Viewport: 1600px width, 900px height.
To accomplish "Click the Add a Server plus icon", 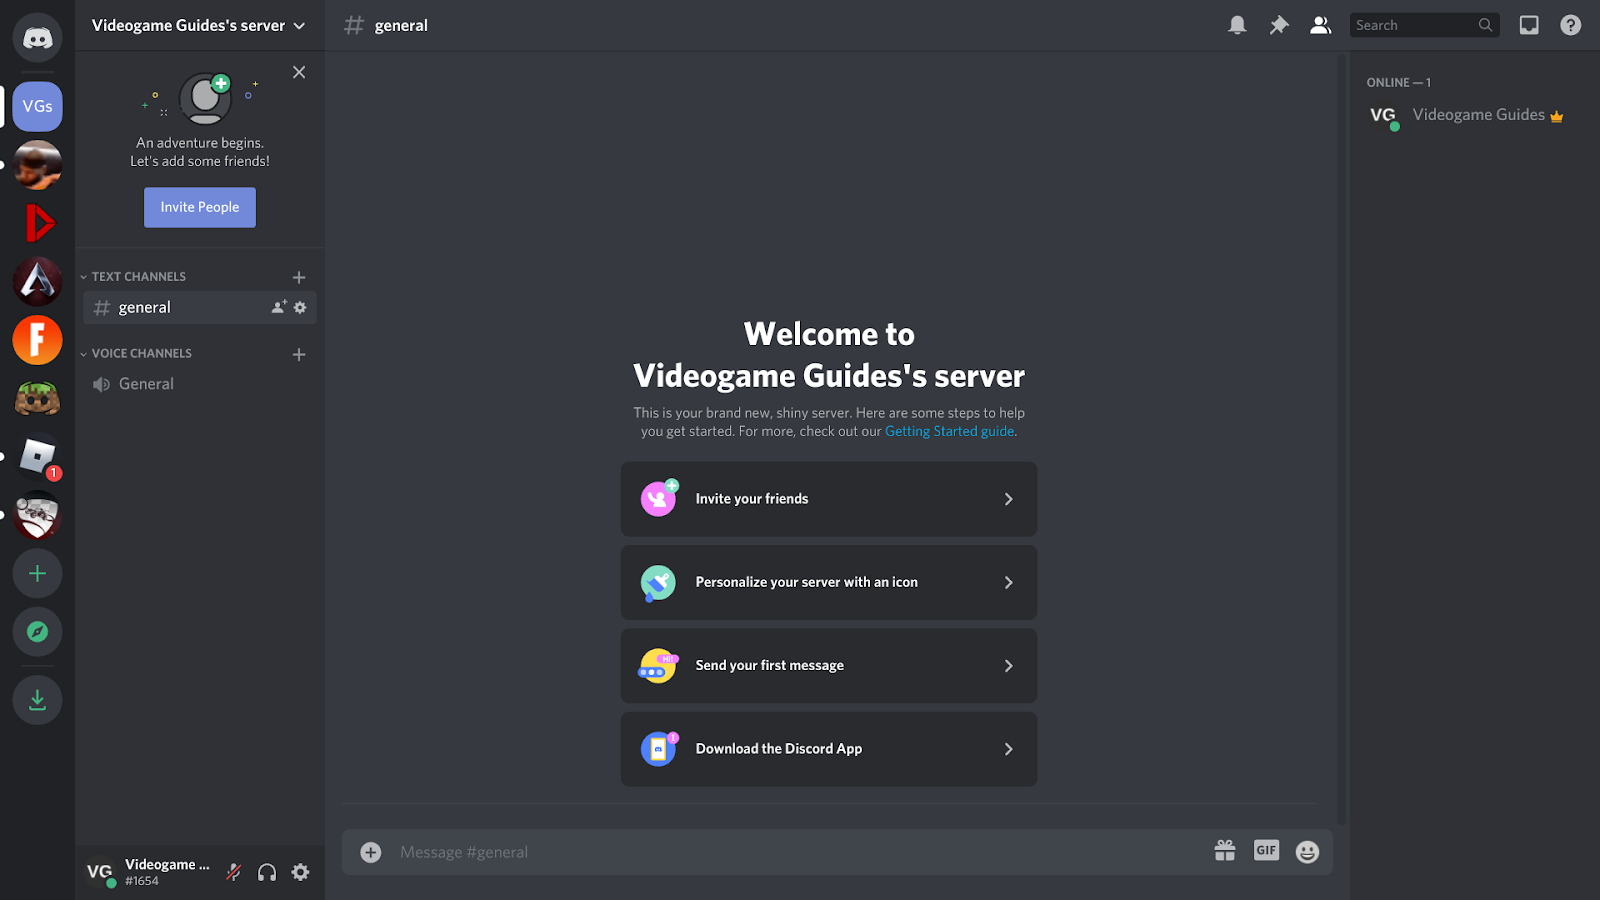I will click(x=37, y=574).
